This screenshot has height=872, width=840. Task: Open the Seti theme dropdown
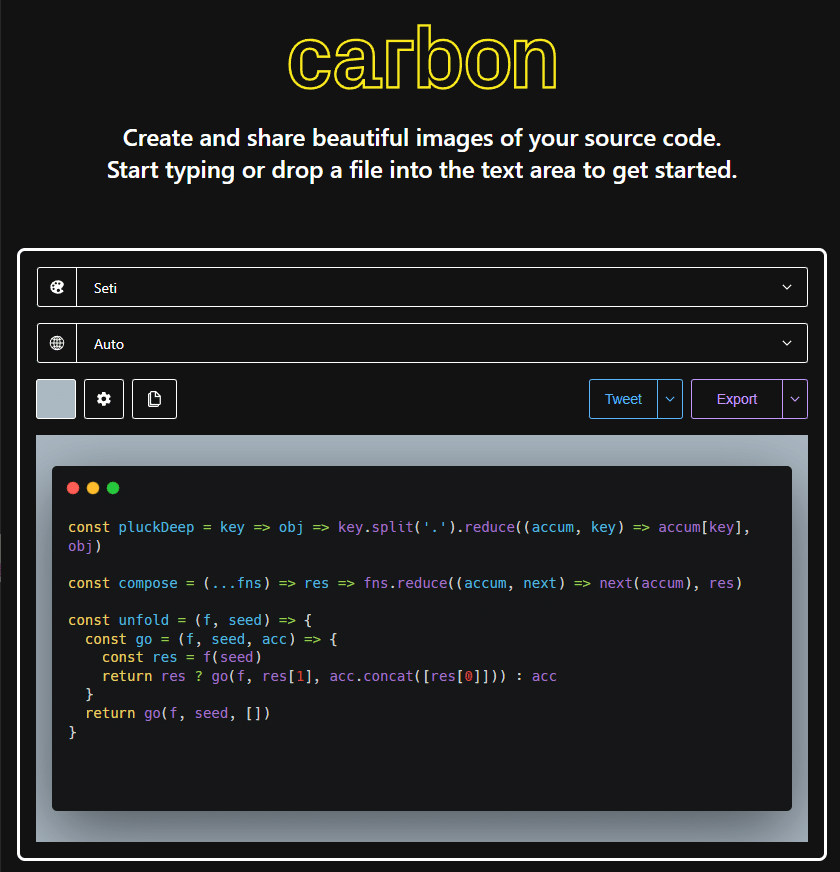coord(422,287)
